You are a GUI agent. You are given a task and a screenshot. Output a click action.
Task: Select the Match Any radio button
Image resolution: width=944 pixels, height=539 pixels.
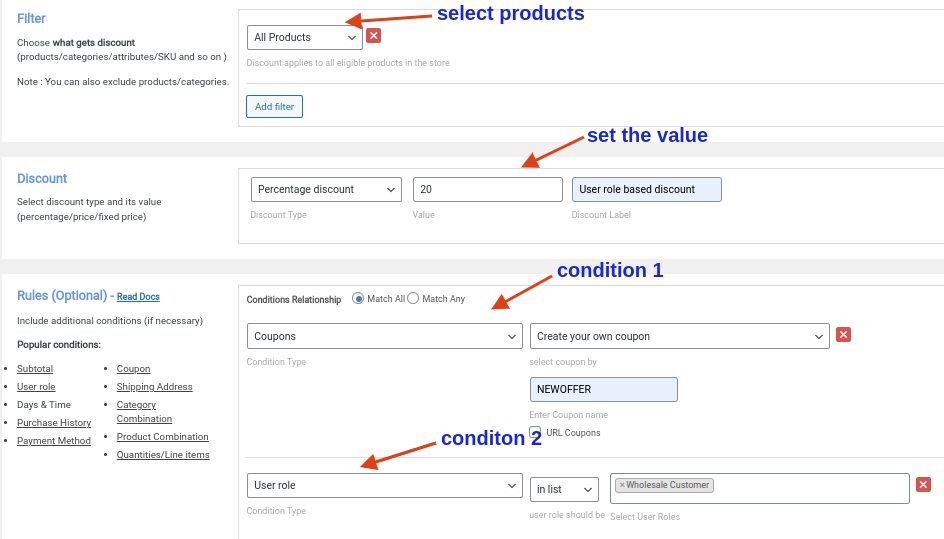click(413, 299)
